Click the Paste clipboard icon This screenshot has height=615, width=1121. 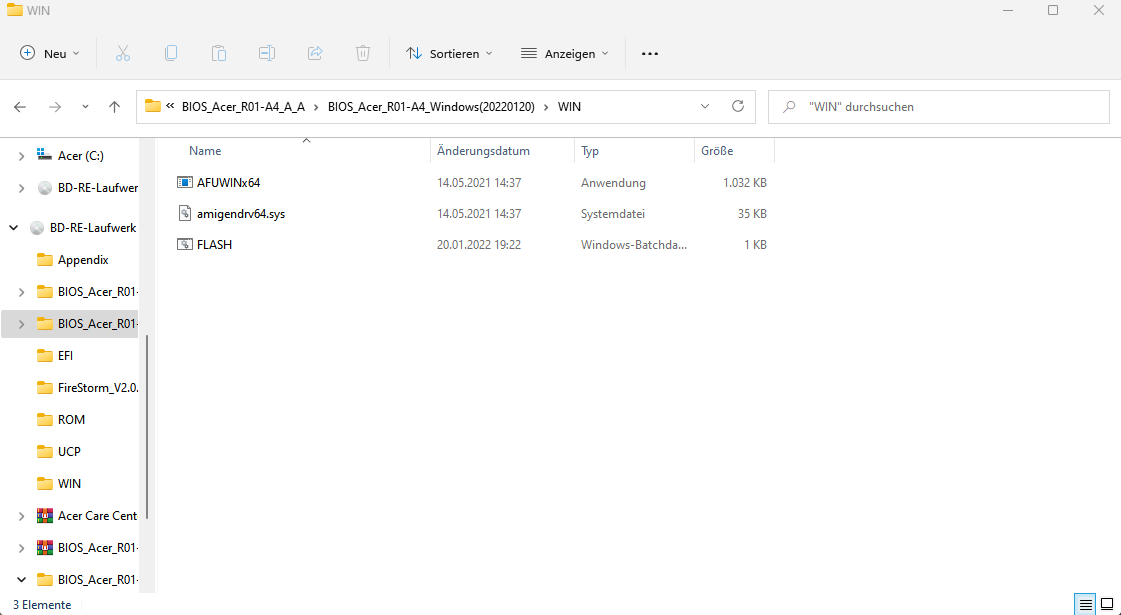[219, 54]
